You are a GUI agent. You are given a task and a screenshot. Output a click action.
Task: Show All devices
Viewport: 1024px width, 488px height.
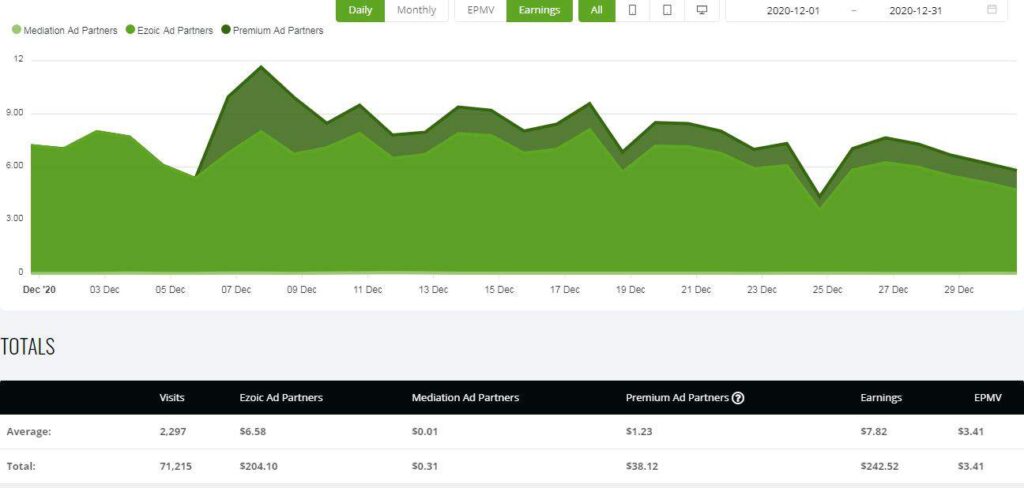coord(597,10)
